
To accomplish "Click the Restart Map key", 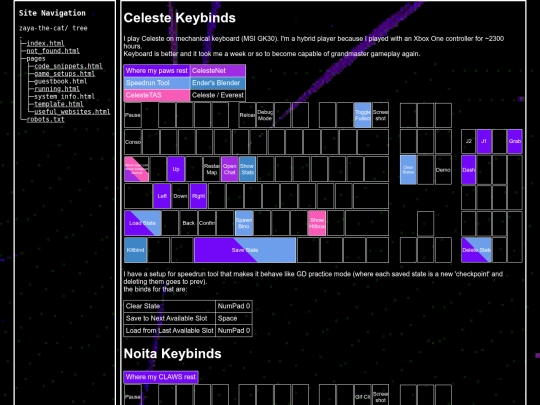I will (x=211, y=169).
